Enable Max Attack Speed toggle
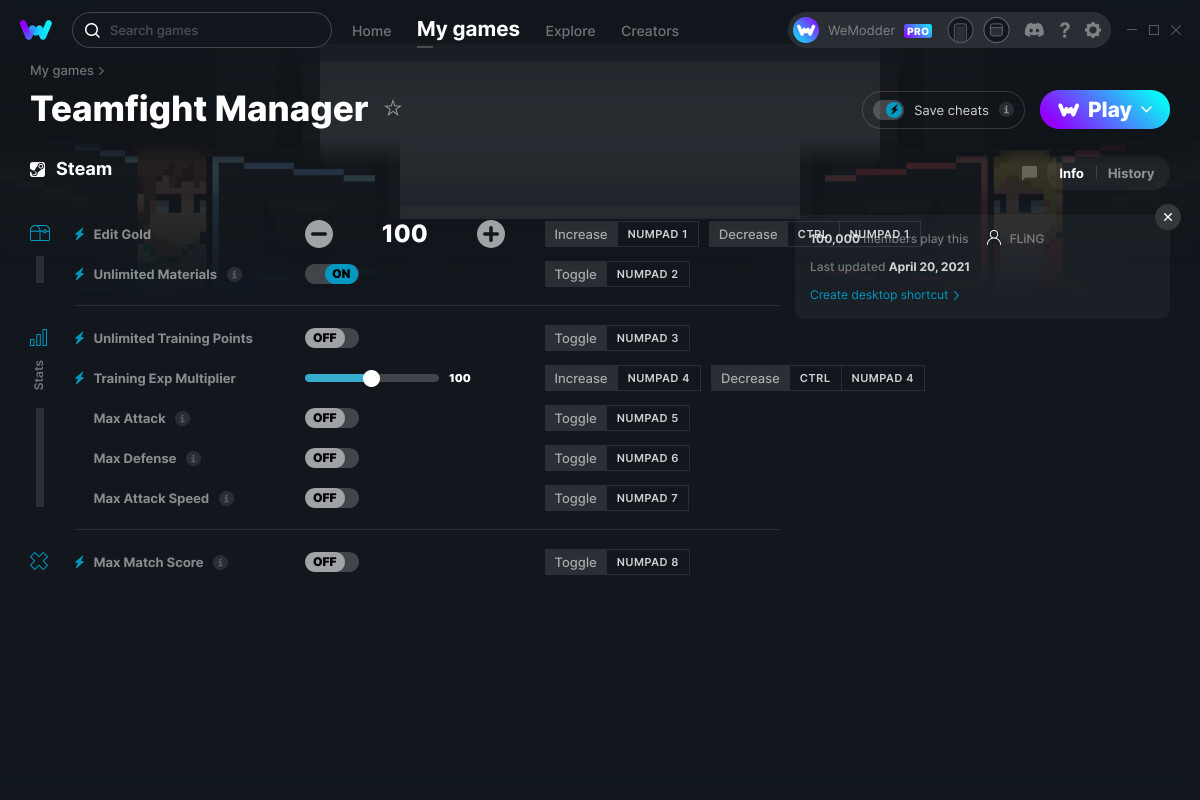1200x800 pixels. coord(332,498)
